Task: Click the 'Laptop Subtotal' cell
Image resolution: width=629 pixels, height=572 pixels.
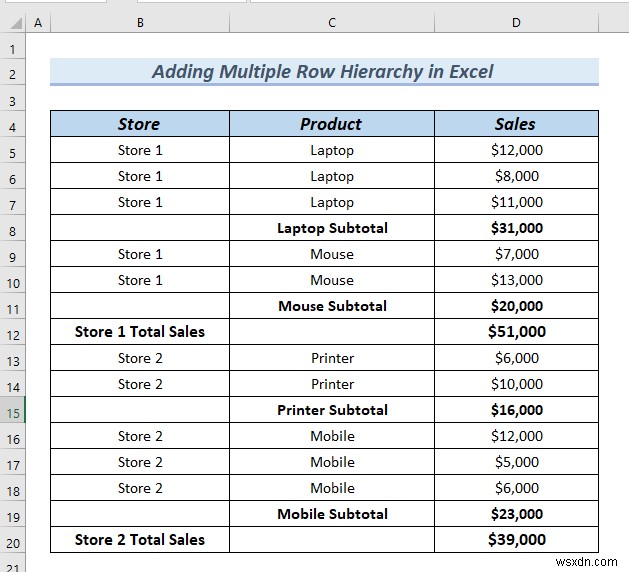Action: [332, 228]
